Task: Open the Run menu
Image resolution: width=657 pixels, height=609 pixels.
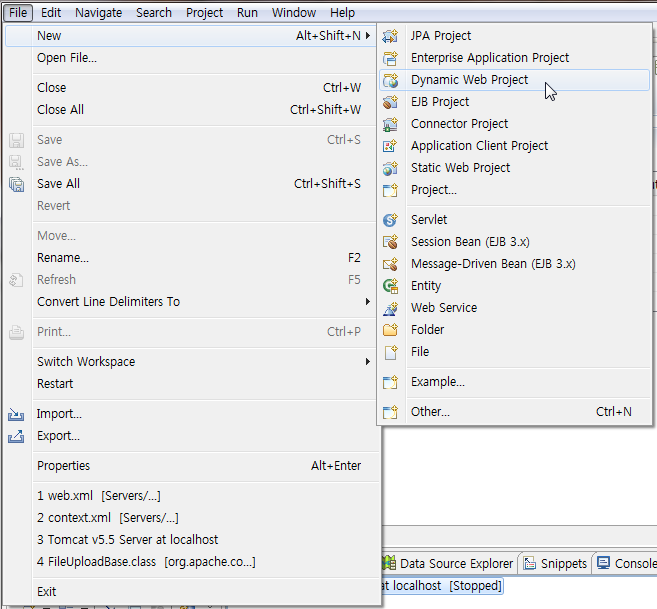Action: 247,13
